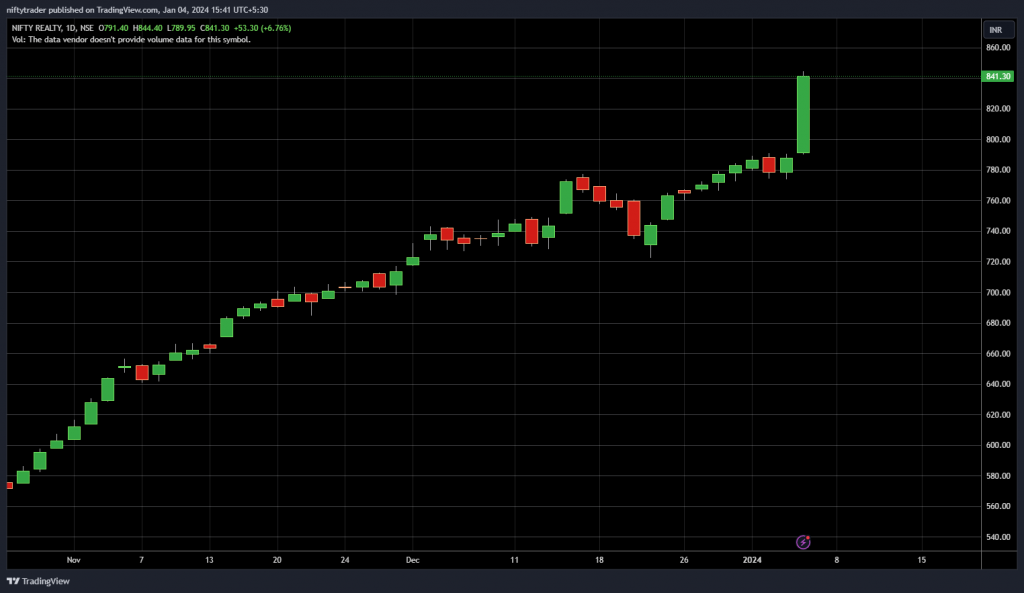Viewport: 1024px width, 593px height.
Task: Click the Nov label on time axis
Action: (73, 560)
